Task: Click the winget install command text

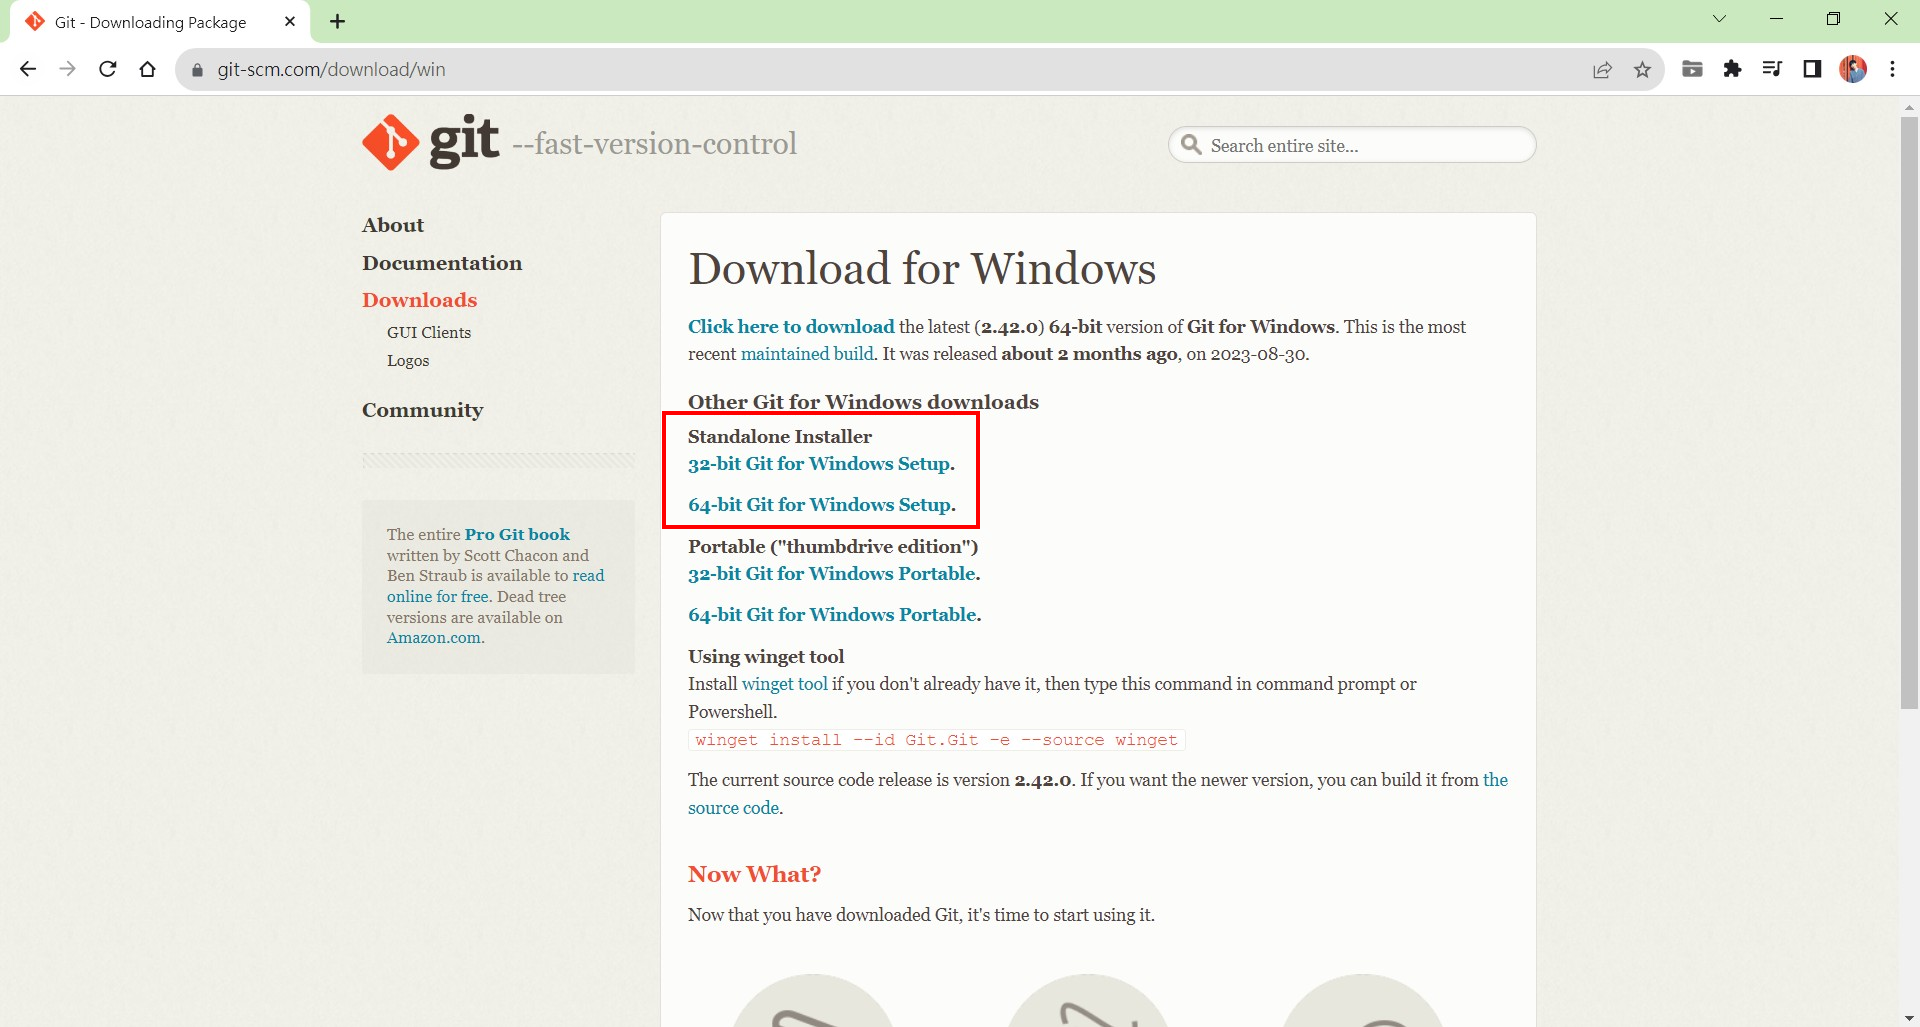Action: point(936,740)
